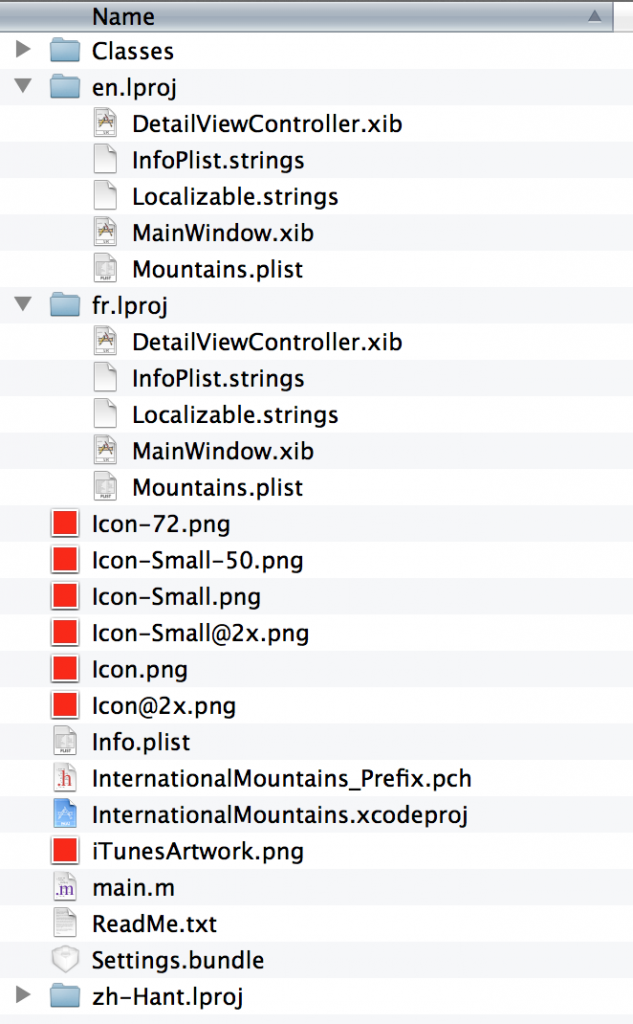Expand the Classes folder

pyautogui.click(x=23, y=50)
